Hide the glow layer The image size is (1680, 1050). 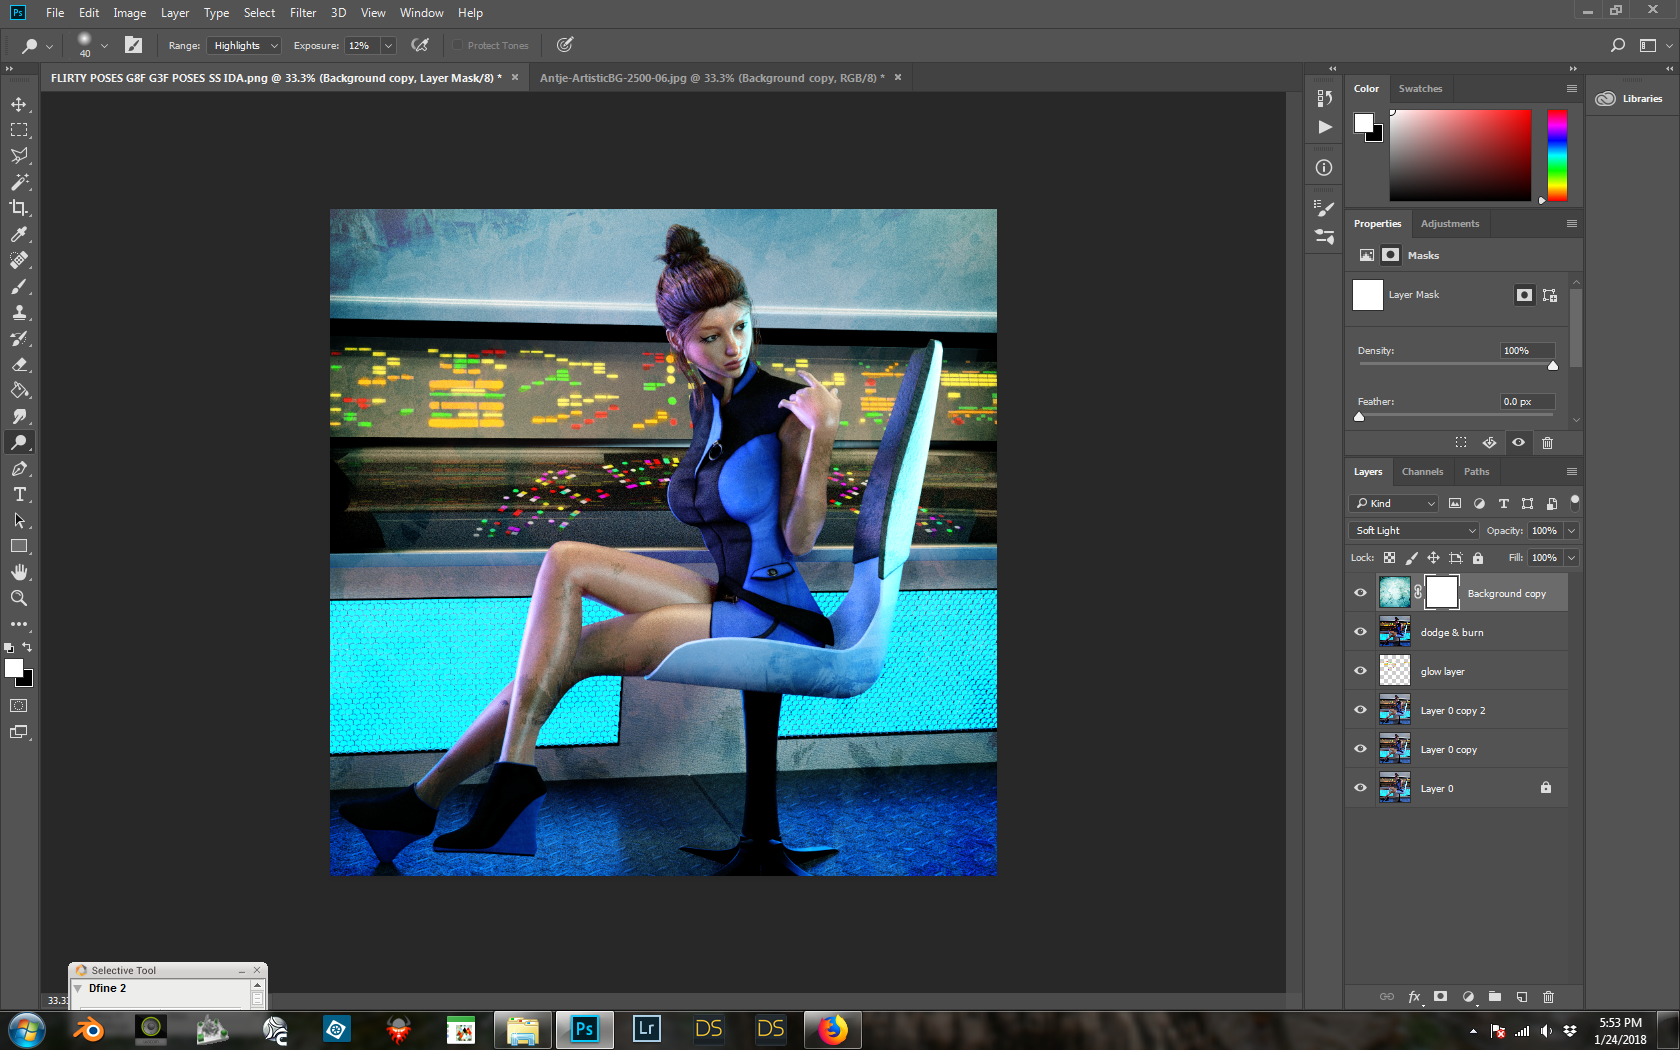coord(1360,671)
